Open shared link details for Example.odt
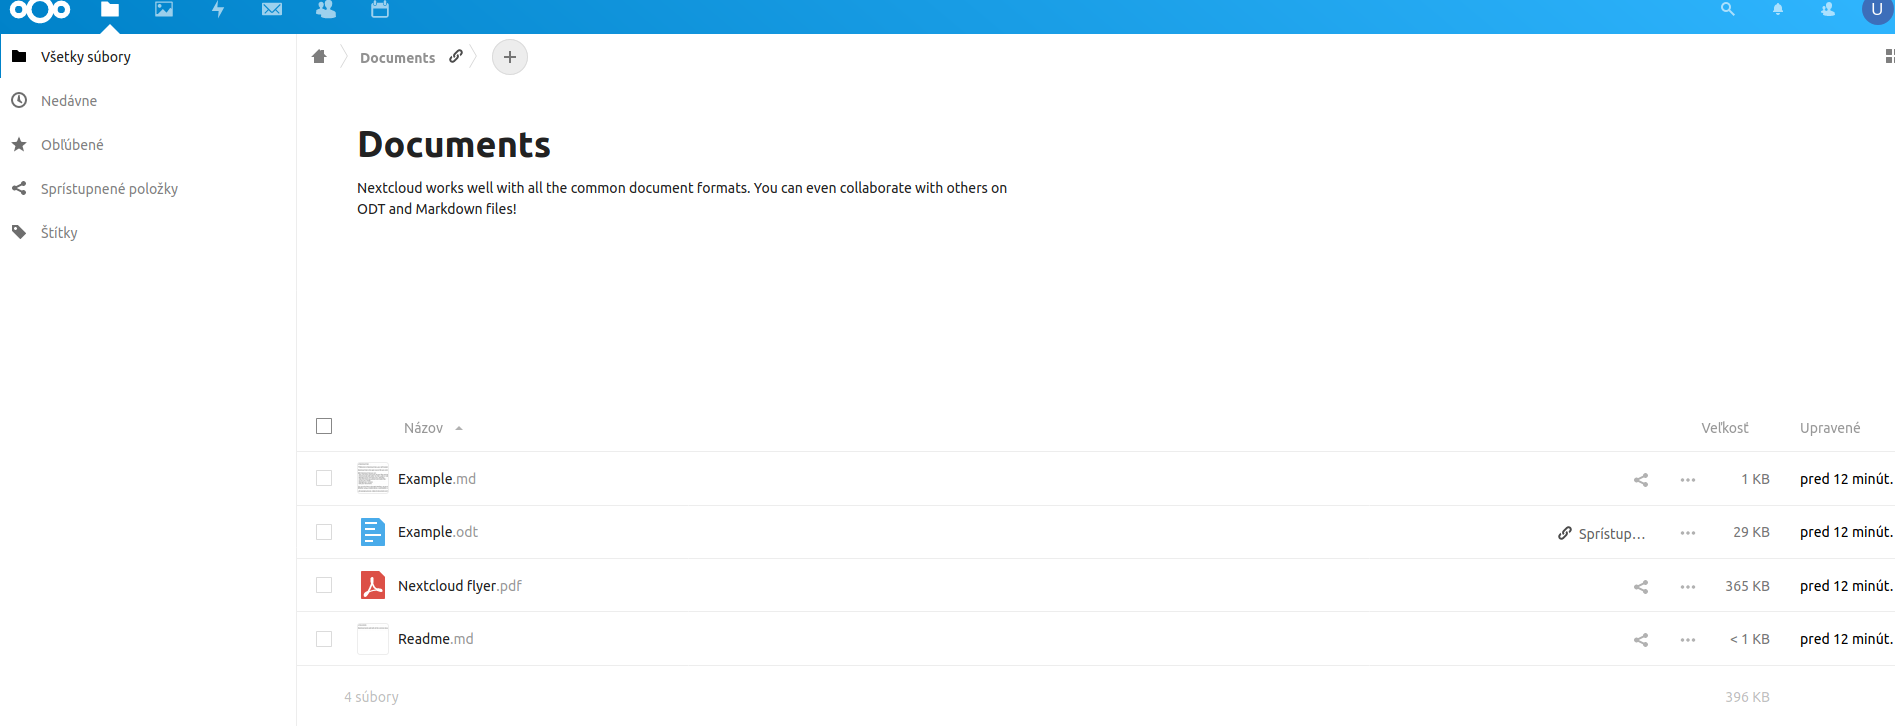The image size is (1895, 726). click(x=1601, y=533)
